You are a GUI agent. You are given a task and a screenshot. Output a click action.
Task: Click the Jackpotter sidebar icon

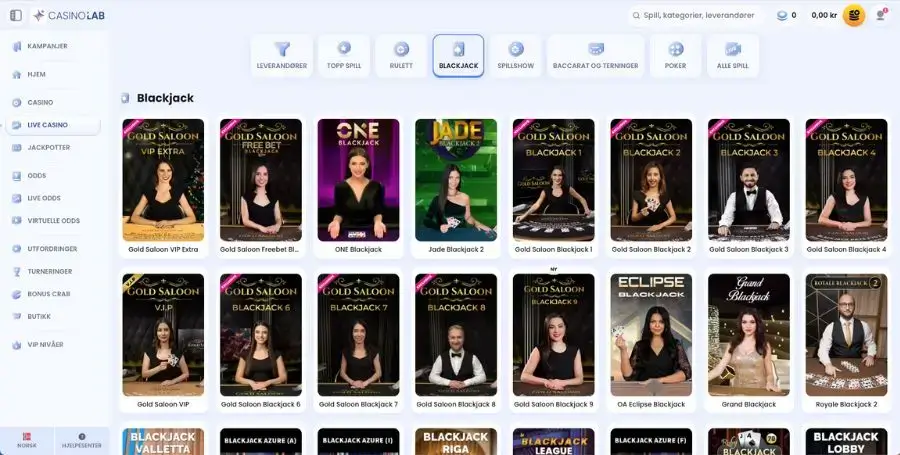point(17,147)
